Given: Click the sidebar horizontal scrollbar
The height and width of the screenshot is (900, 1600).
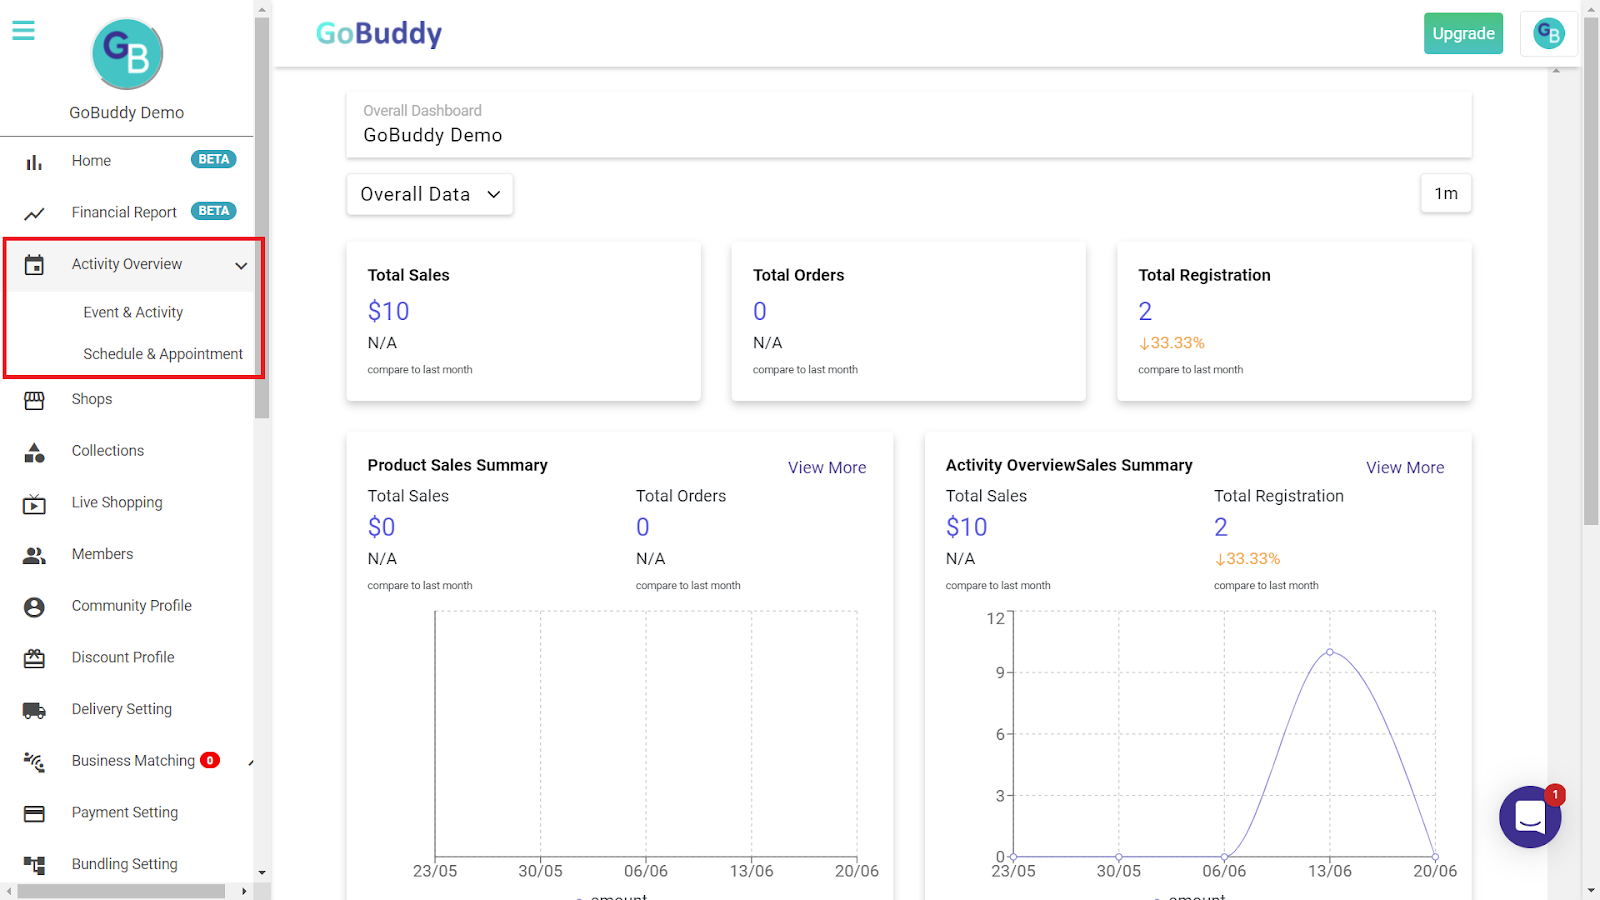Looking at the screenshot, I should click(122, 890).
